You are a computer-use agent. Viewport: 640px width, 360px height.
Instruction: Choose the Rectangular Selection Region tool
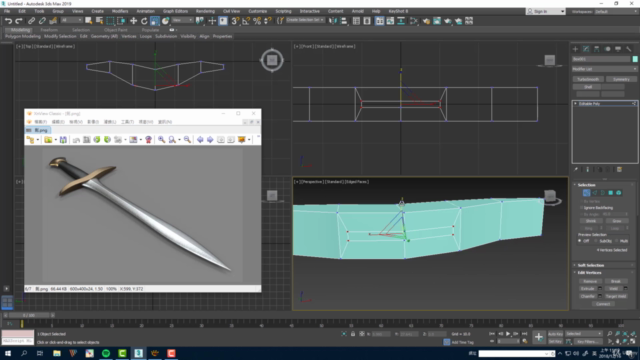110,21
